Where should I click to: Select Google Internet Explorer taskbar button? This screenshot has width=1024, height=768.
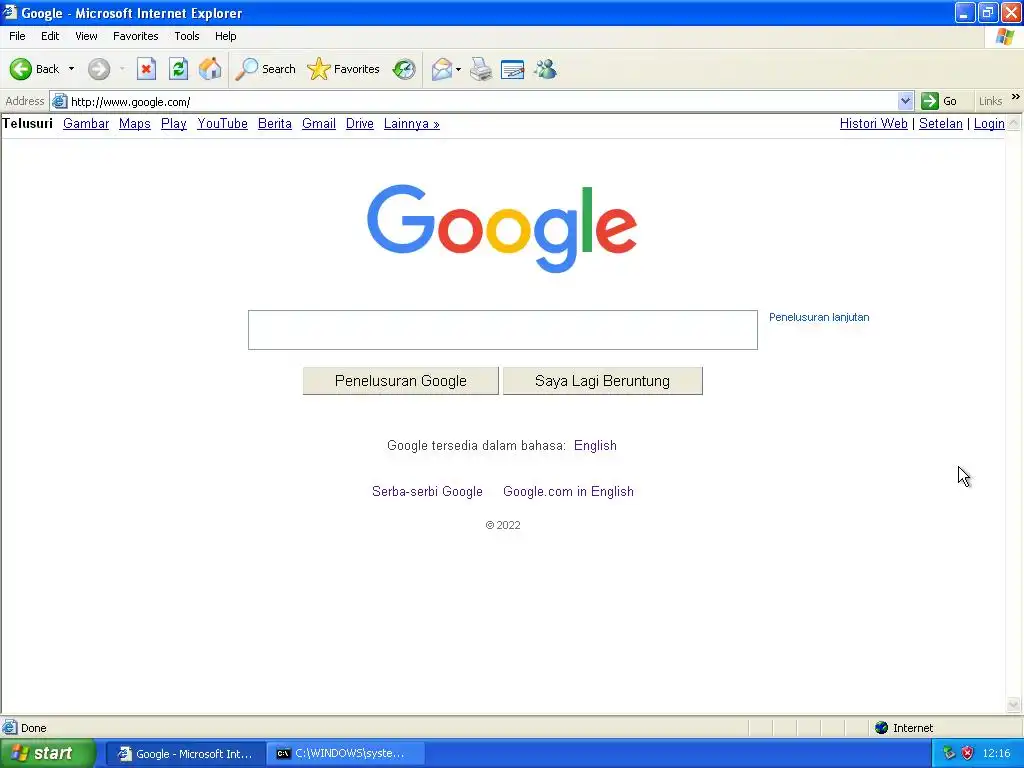point(186,754)
